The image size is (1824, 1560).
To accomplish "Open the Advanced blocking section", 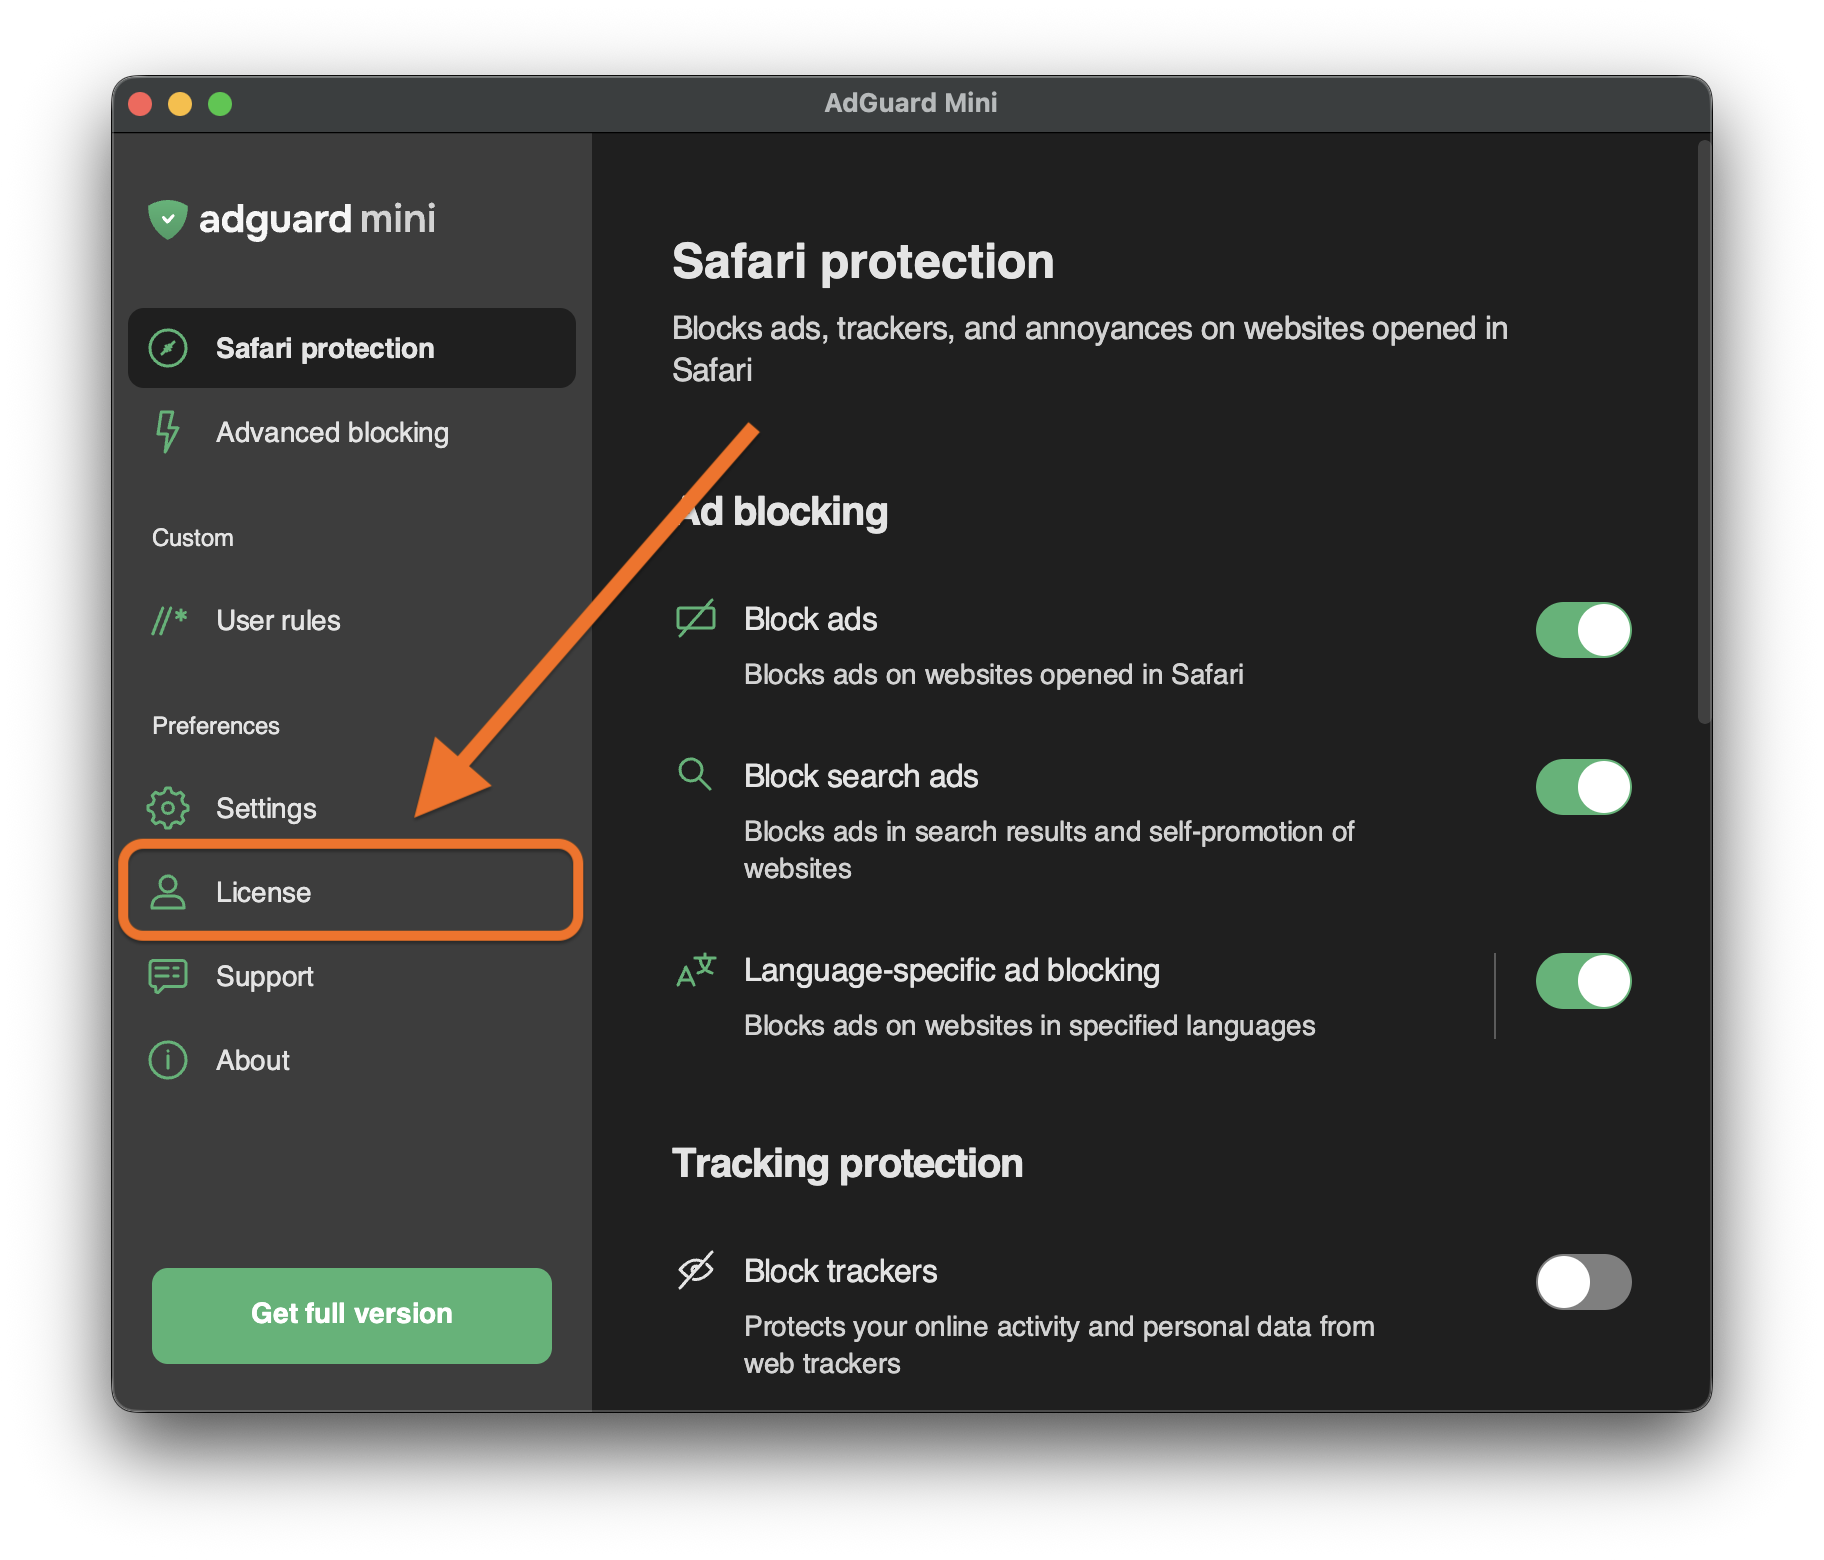I will point(332,432).
